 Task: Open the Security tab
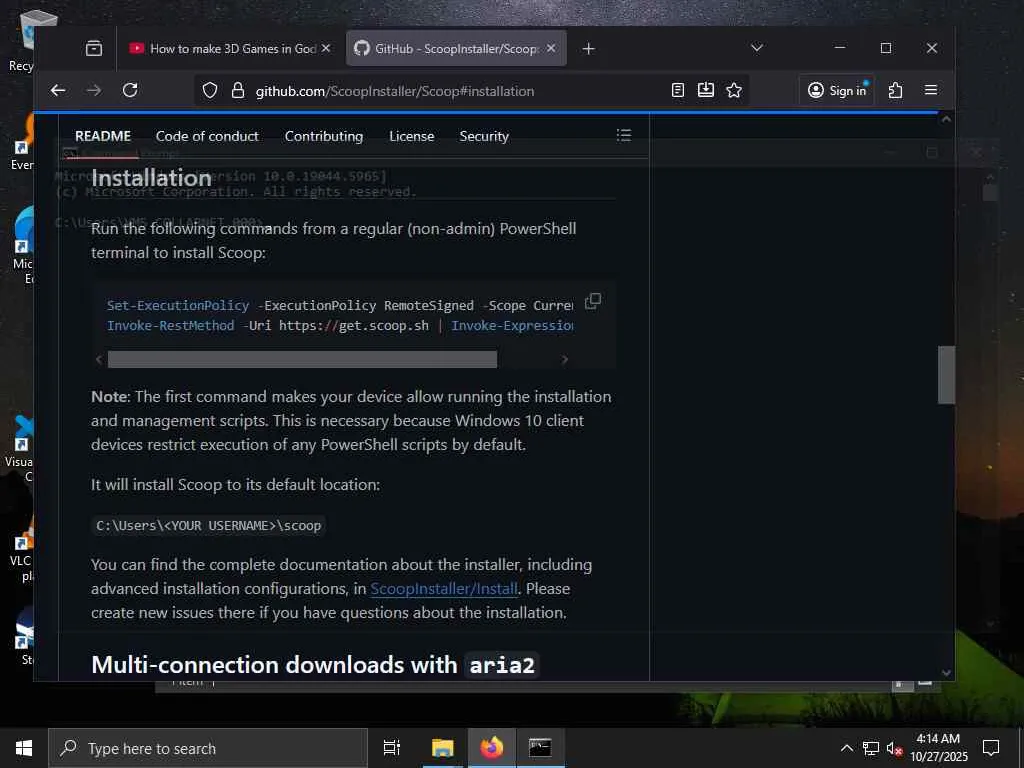484,136
